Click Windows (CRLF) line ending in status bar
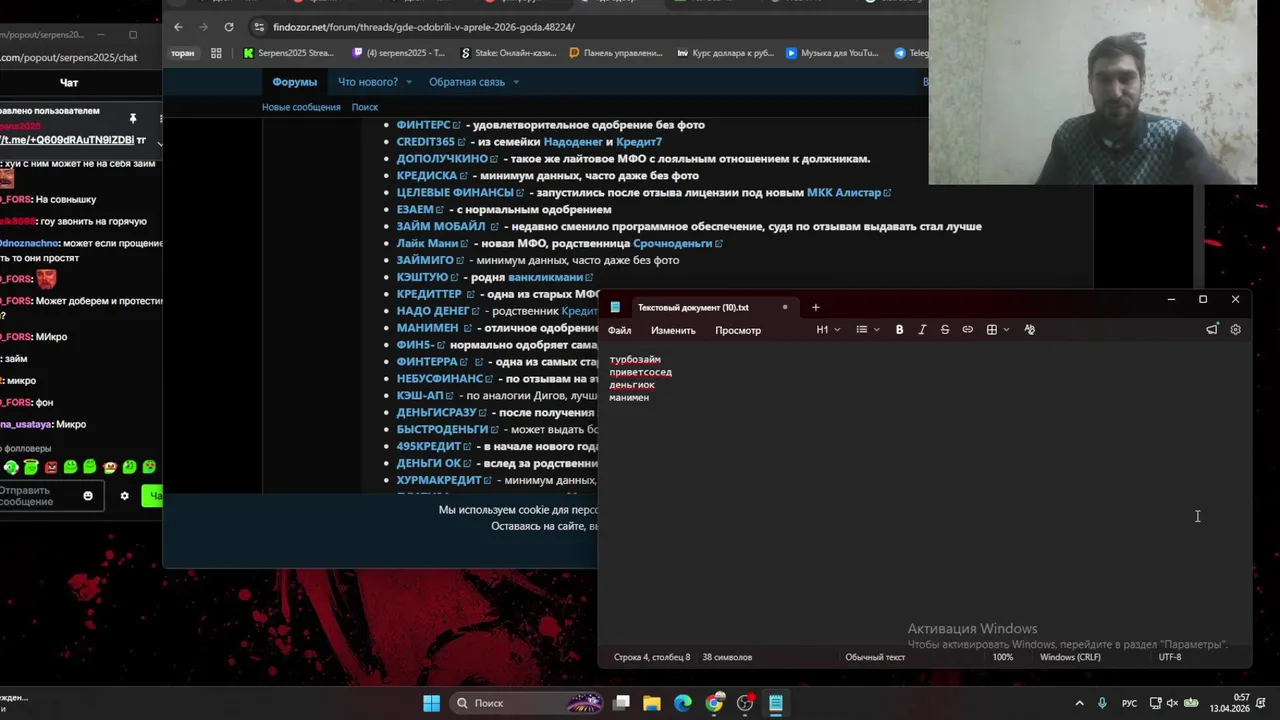Viewport: 1280px width, 720px height. click(1070, 657)
